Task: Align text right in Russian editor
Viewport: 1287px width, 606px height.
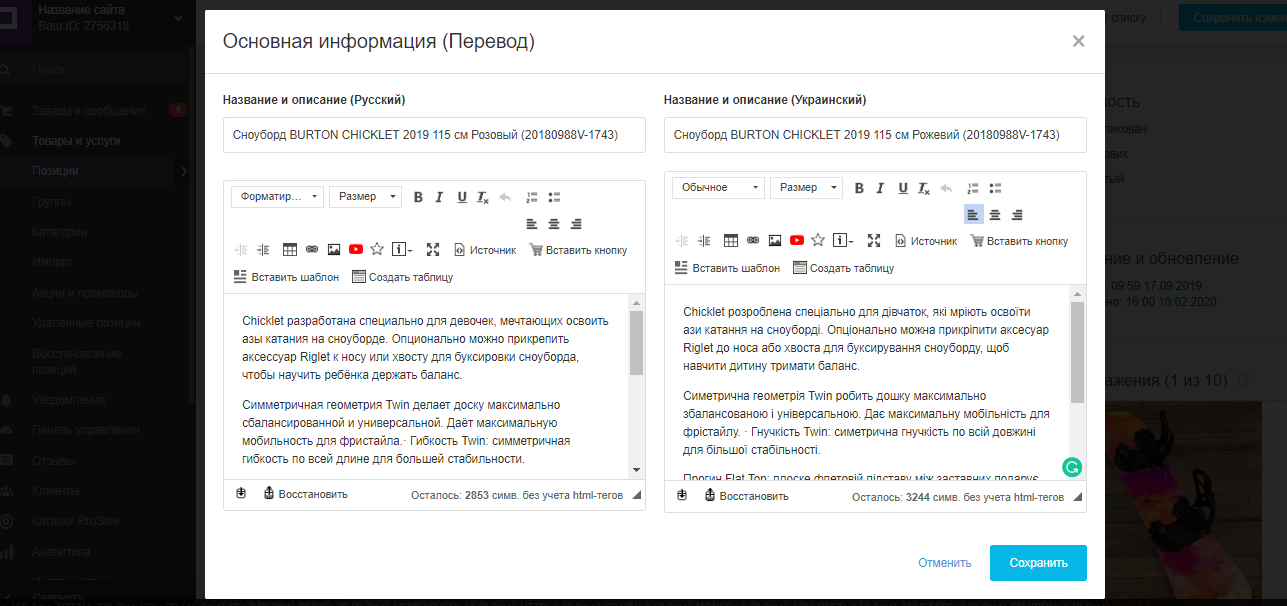Action: click(x=576, y=224)
